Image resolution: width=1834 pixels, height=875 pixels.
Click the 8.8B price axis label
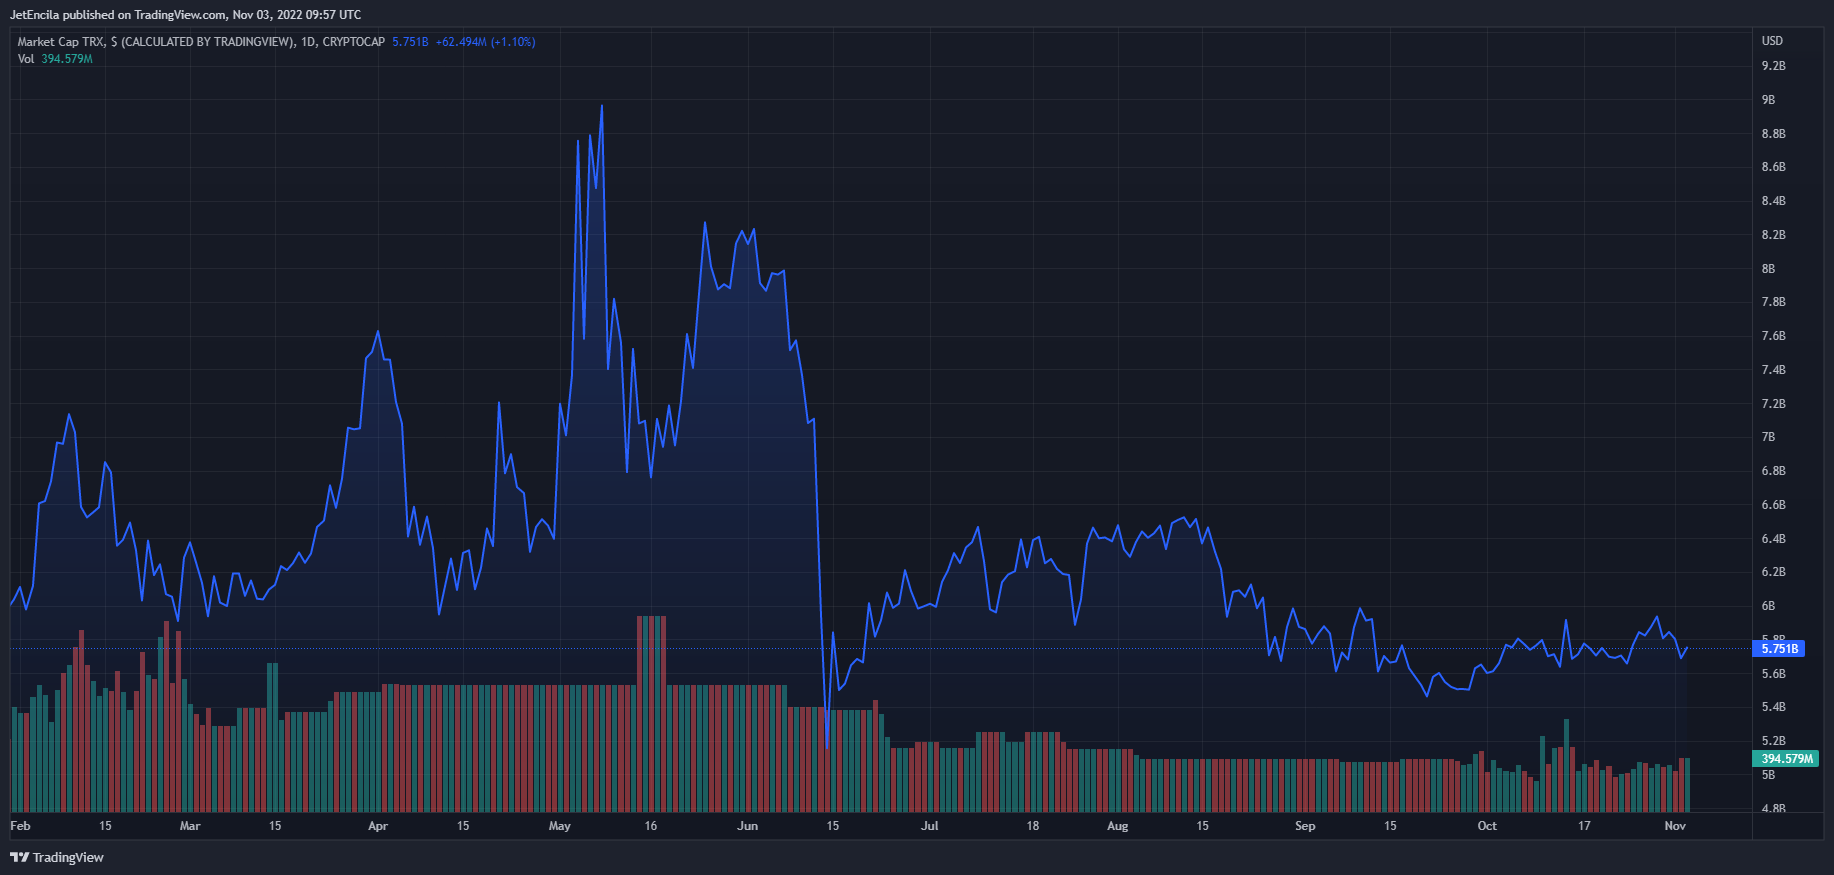[x=1773, y=134]
